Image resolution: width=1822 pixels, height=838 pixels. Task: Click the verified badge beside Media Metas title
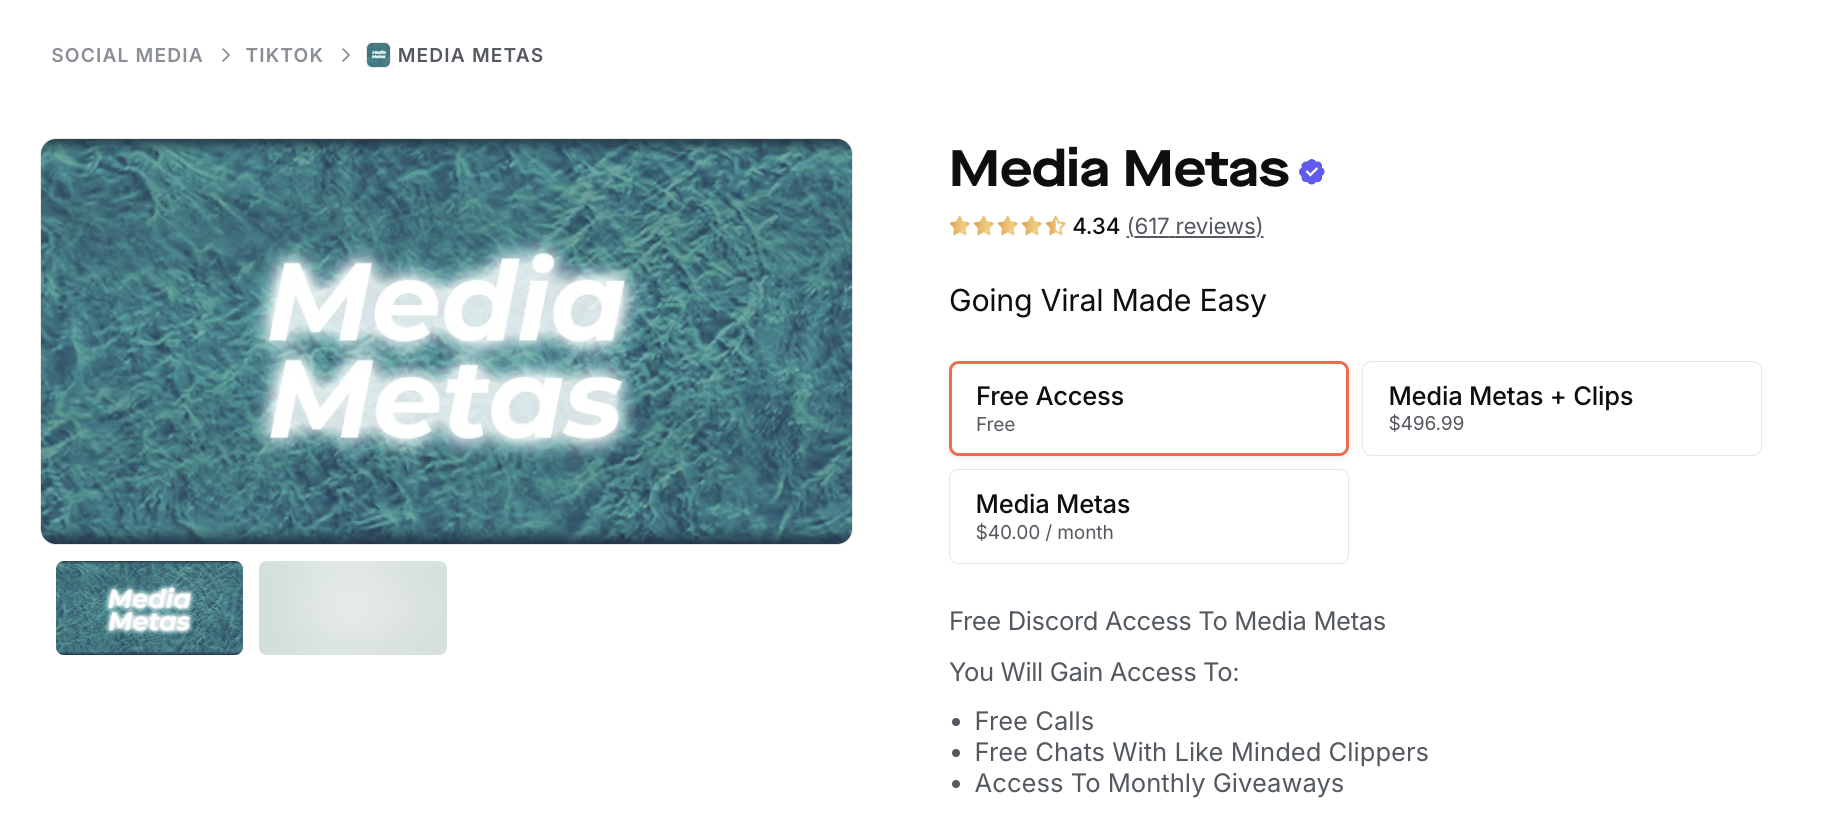pyautogui.click(x=1311, y=171)
